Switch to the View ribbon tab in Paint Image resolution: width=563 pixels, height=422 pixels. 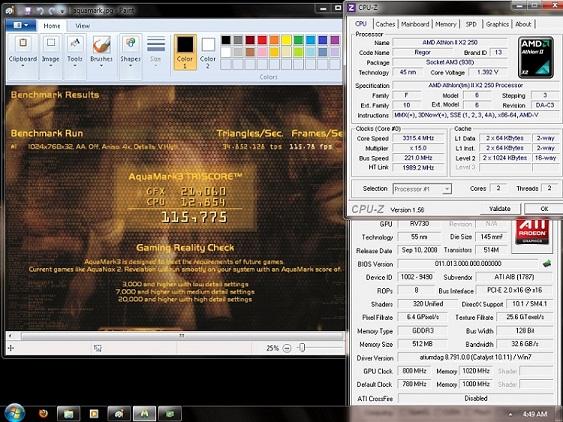click(83, 26)
